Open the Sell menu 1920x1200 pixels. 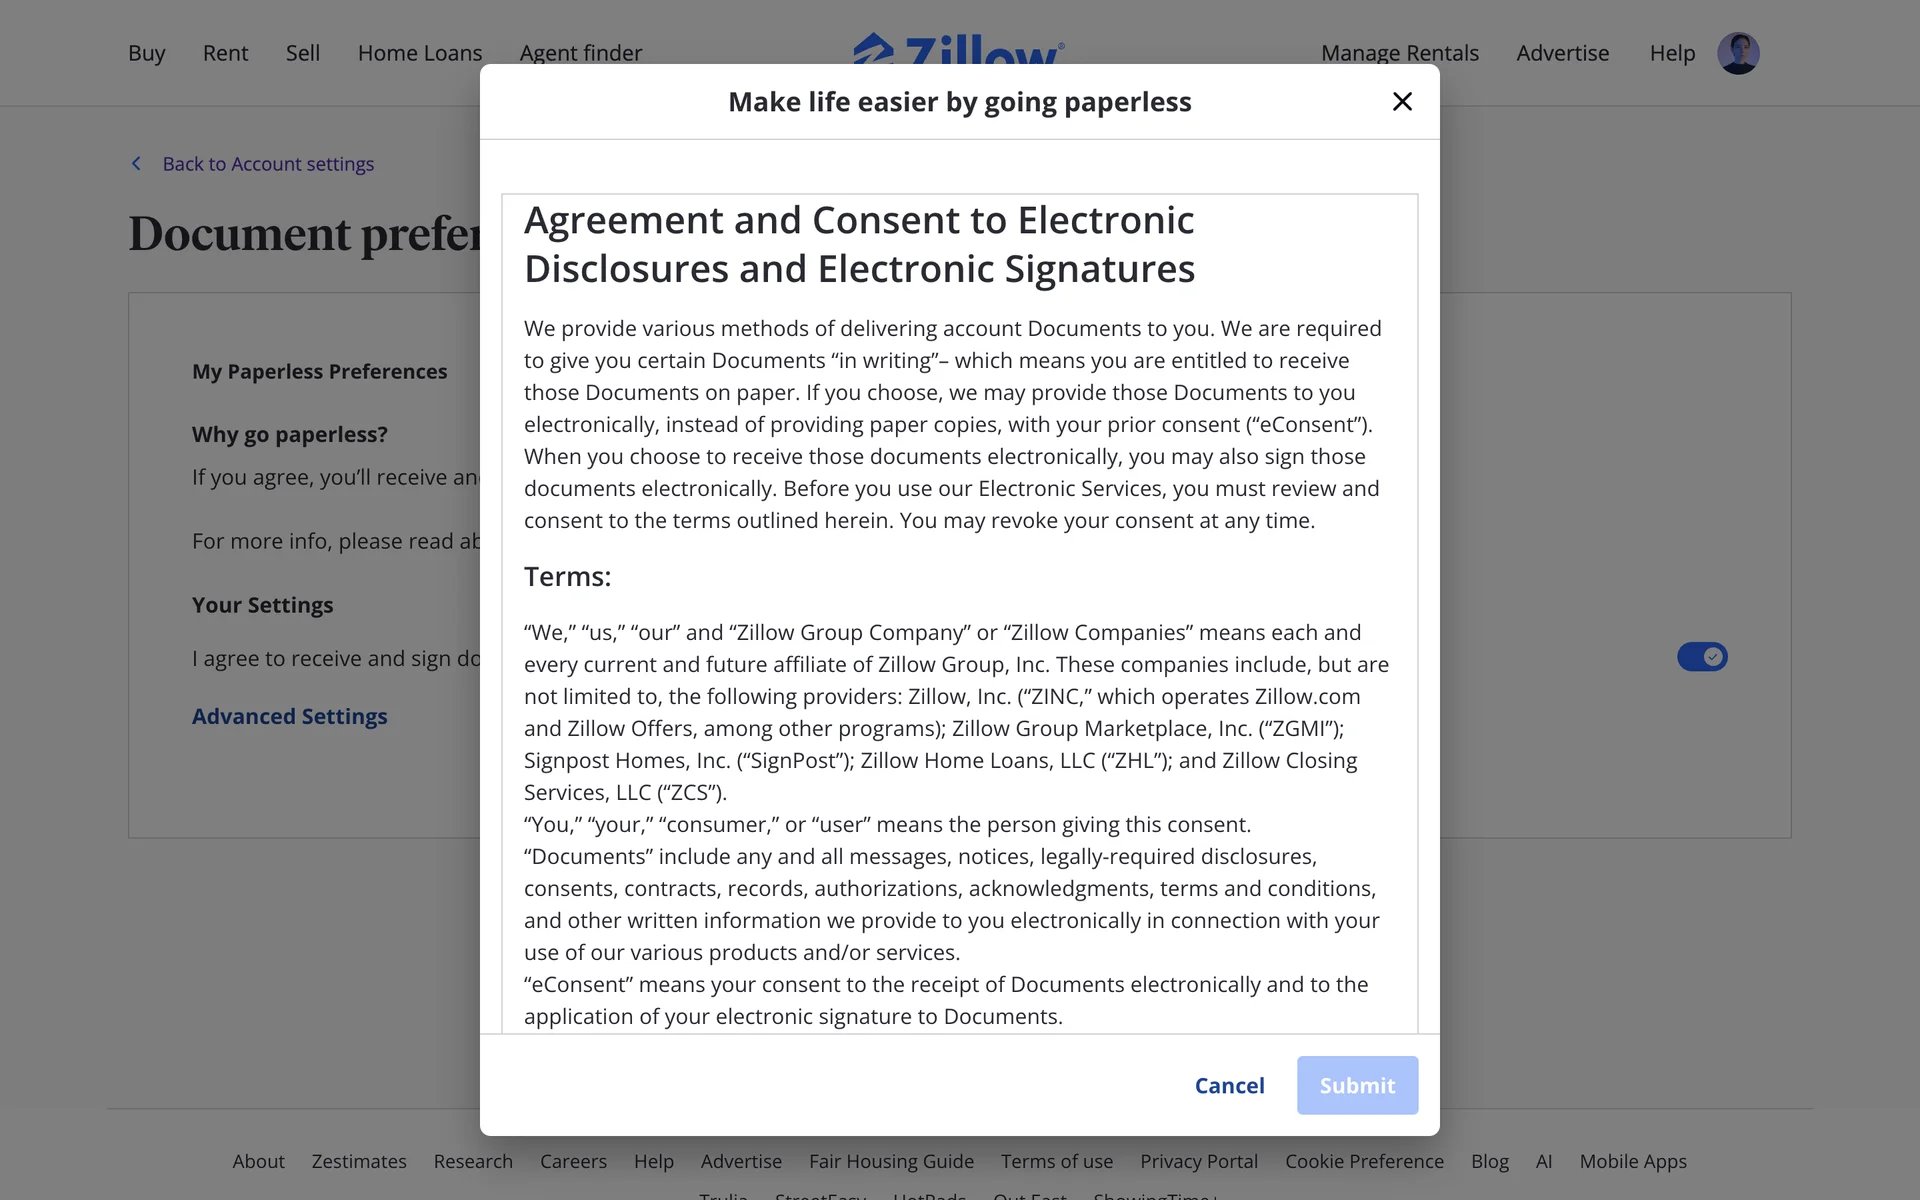point(302,53)
